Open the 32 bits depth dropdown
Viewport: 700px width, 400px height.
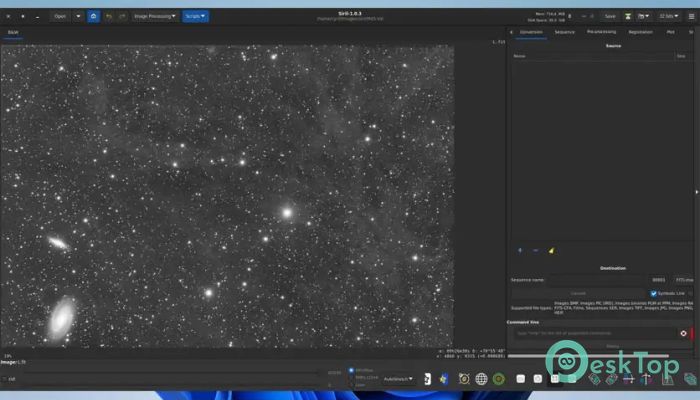point(668,17)
